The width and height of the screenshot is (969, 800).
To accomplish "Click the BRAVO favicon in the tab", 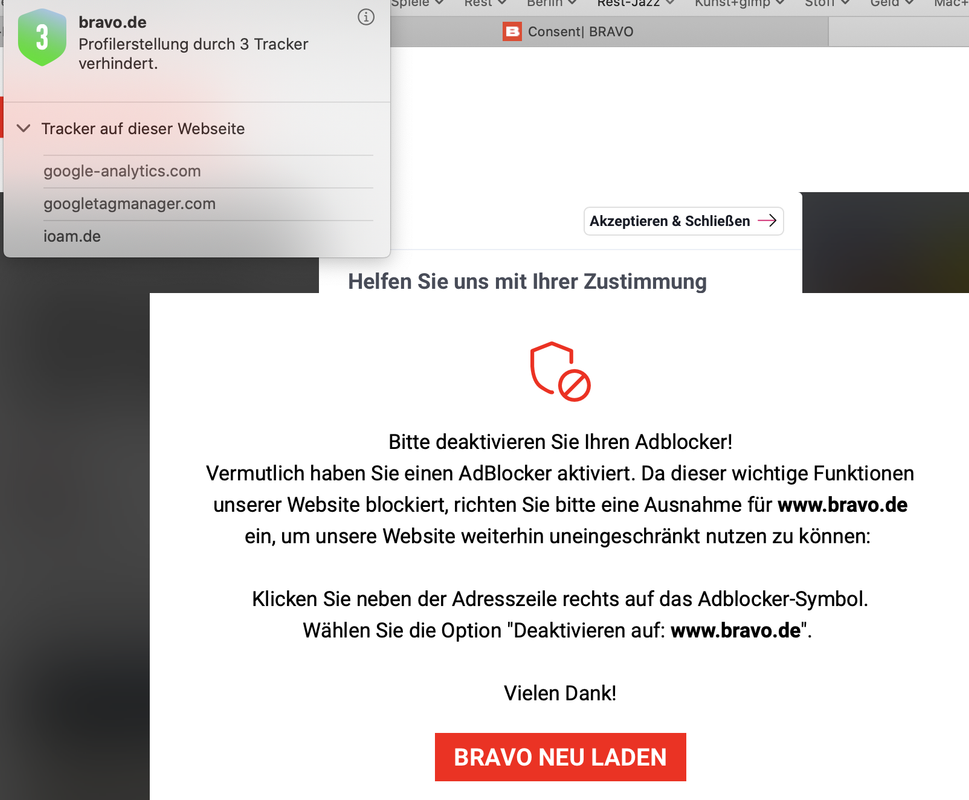I will click(512, 32).
